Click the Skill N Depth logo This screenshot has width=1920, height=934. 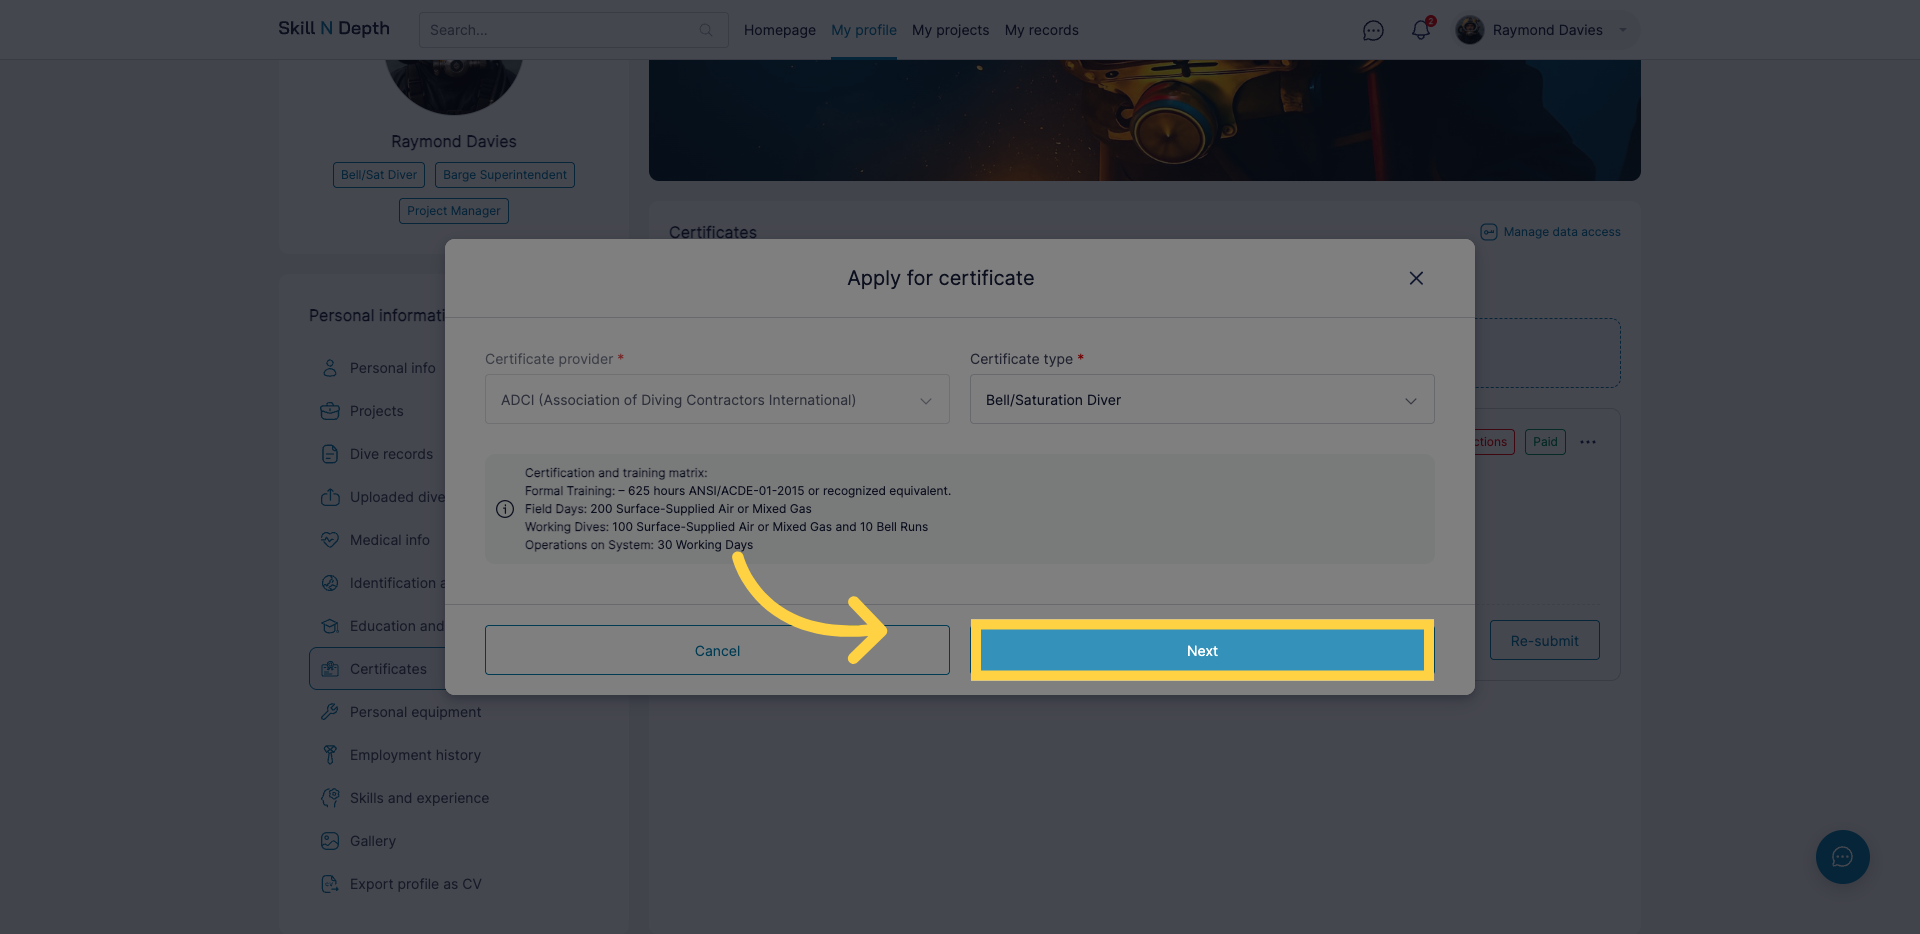click(x=334, y=29)
